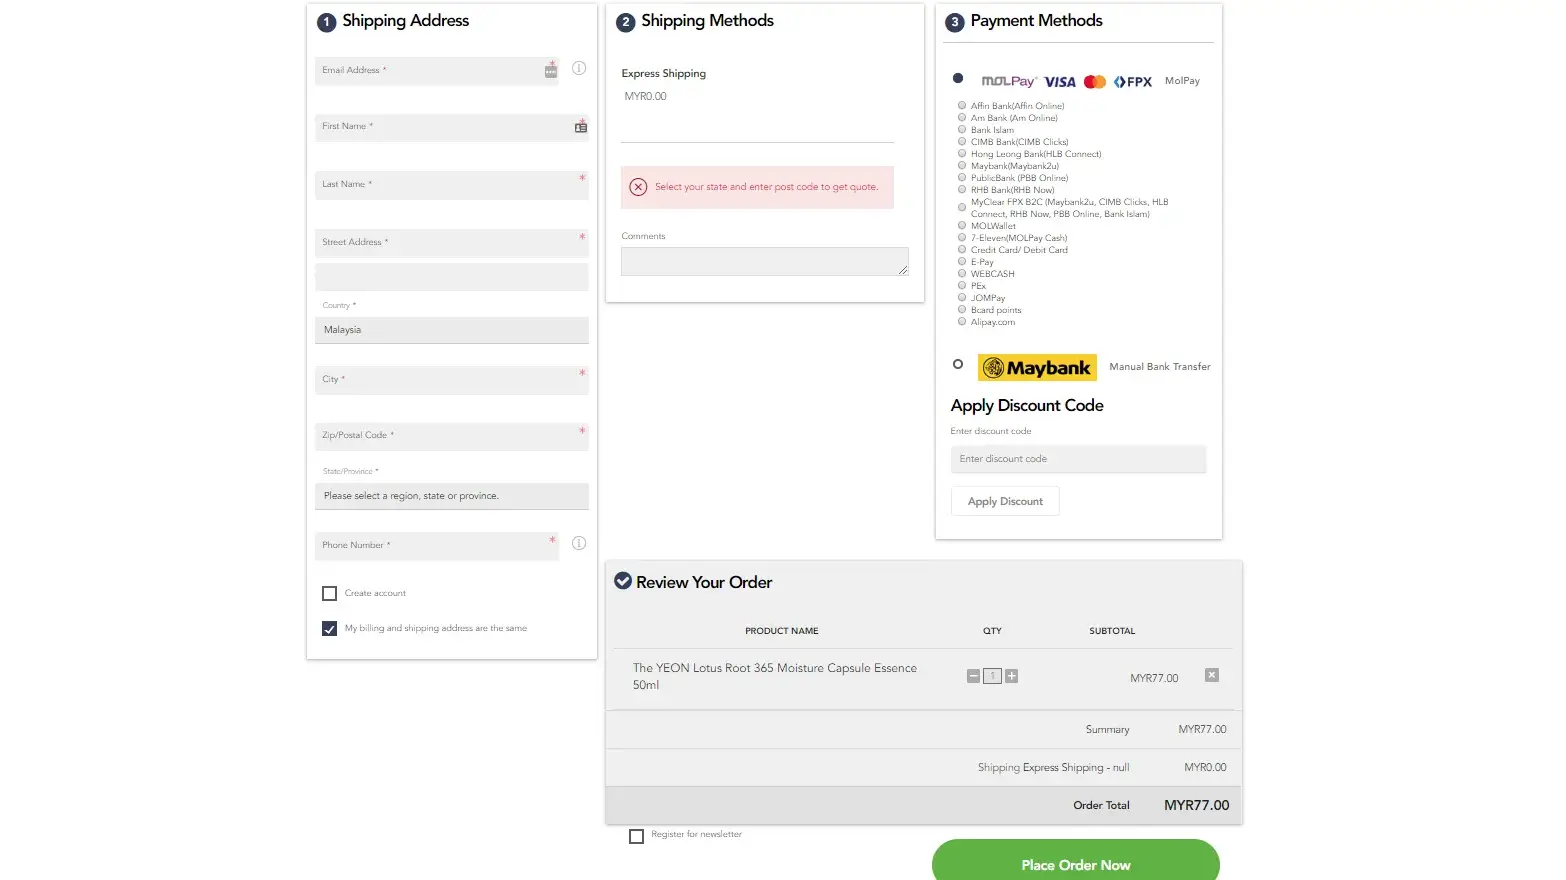
Task: Click the Mastercard logo
Action: tap(1094, 81)
